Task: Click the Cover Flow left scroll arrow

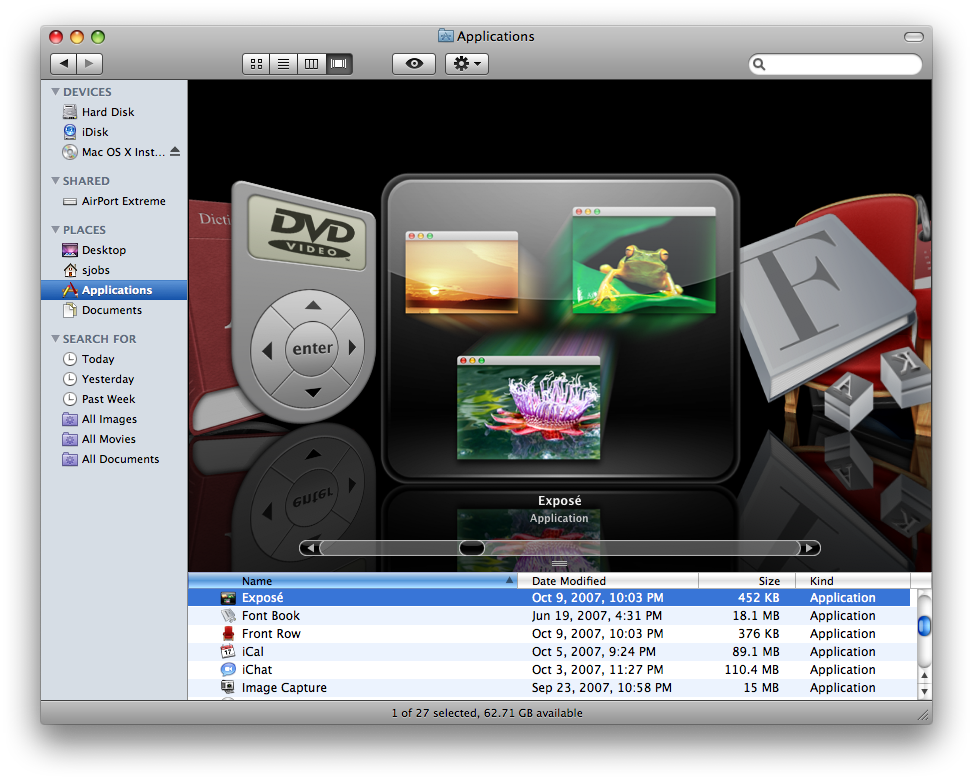Action: pos(310,548)
